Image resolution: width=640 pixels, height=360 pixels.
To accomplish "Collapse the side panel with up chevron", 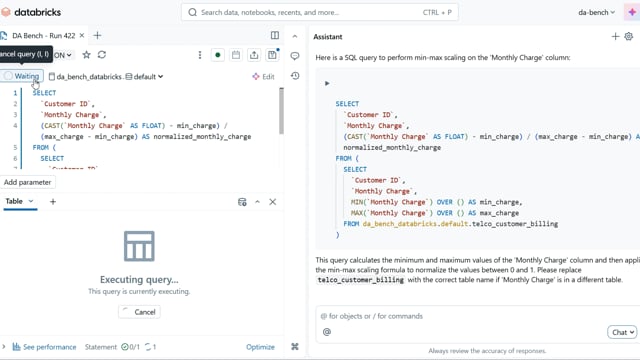I will click(x=295, y=36).
